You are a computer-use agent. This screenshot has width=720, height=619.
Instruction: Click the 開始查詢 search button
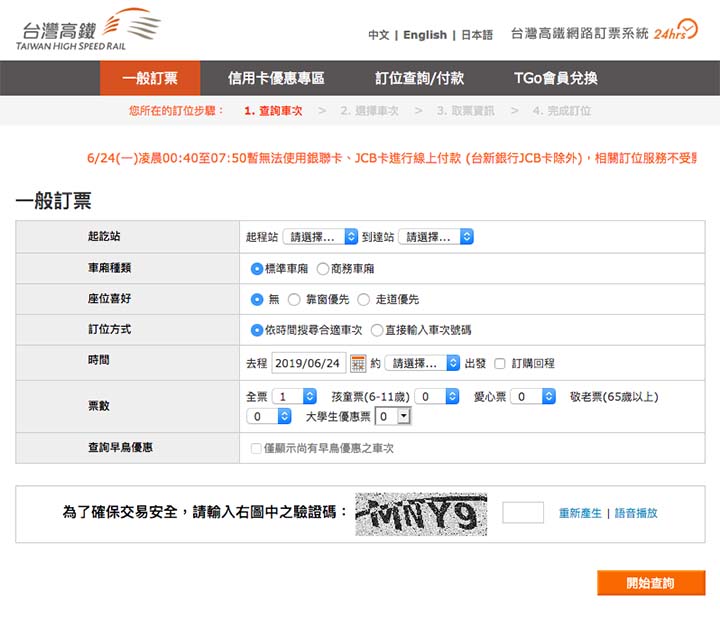651,583
